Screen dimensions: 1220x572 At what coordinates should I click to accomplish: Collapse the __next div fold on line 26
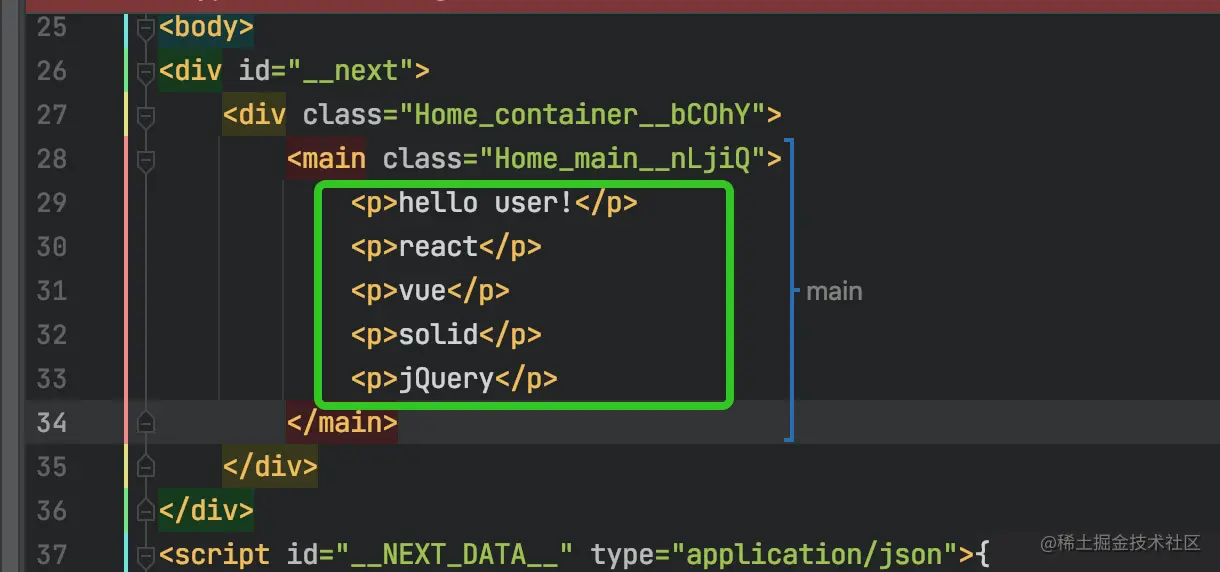coord(146,74)
